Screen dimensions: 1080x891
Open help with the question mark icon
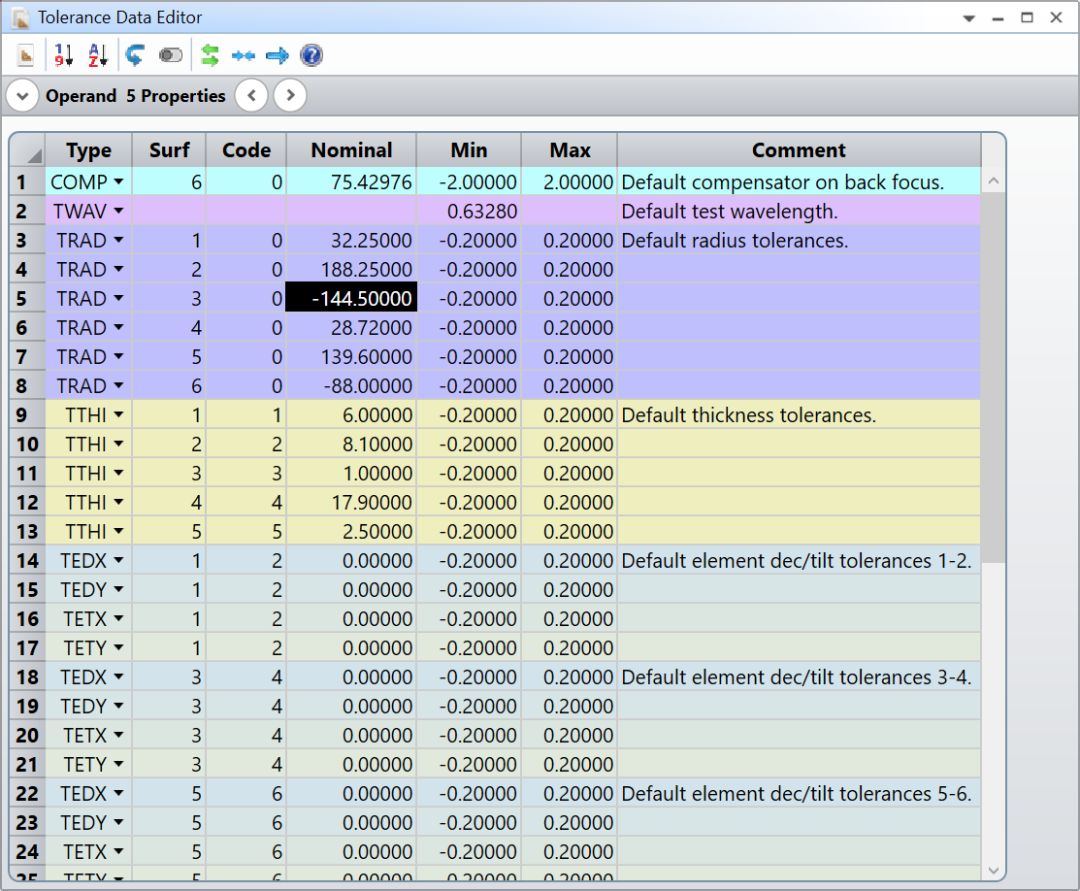click(x=311, y=56)
